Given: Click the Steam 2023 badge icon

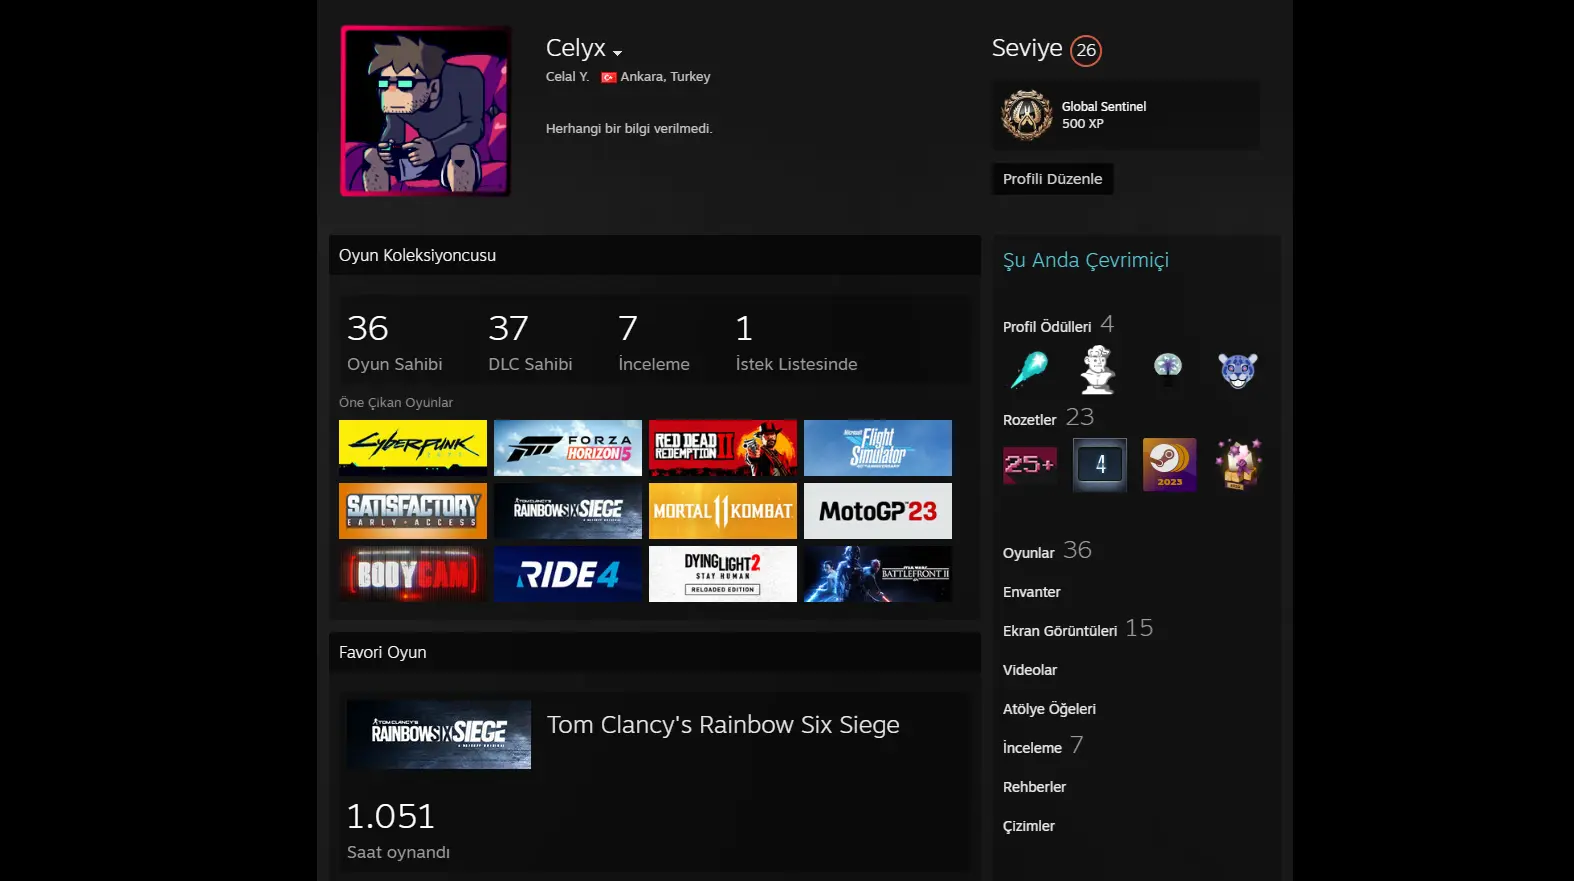Looking at the screenshot, I should (1170, 465).
